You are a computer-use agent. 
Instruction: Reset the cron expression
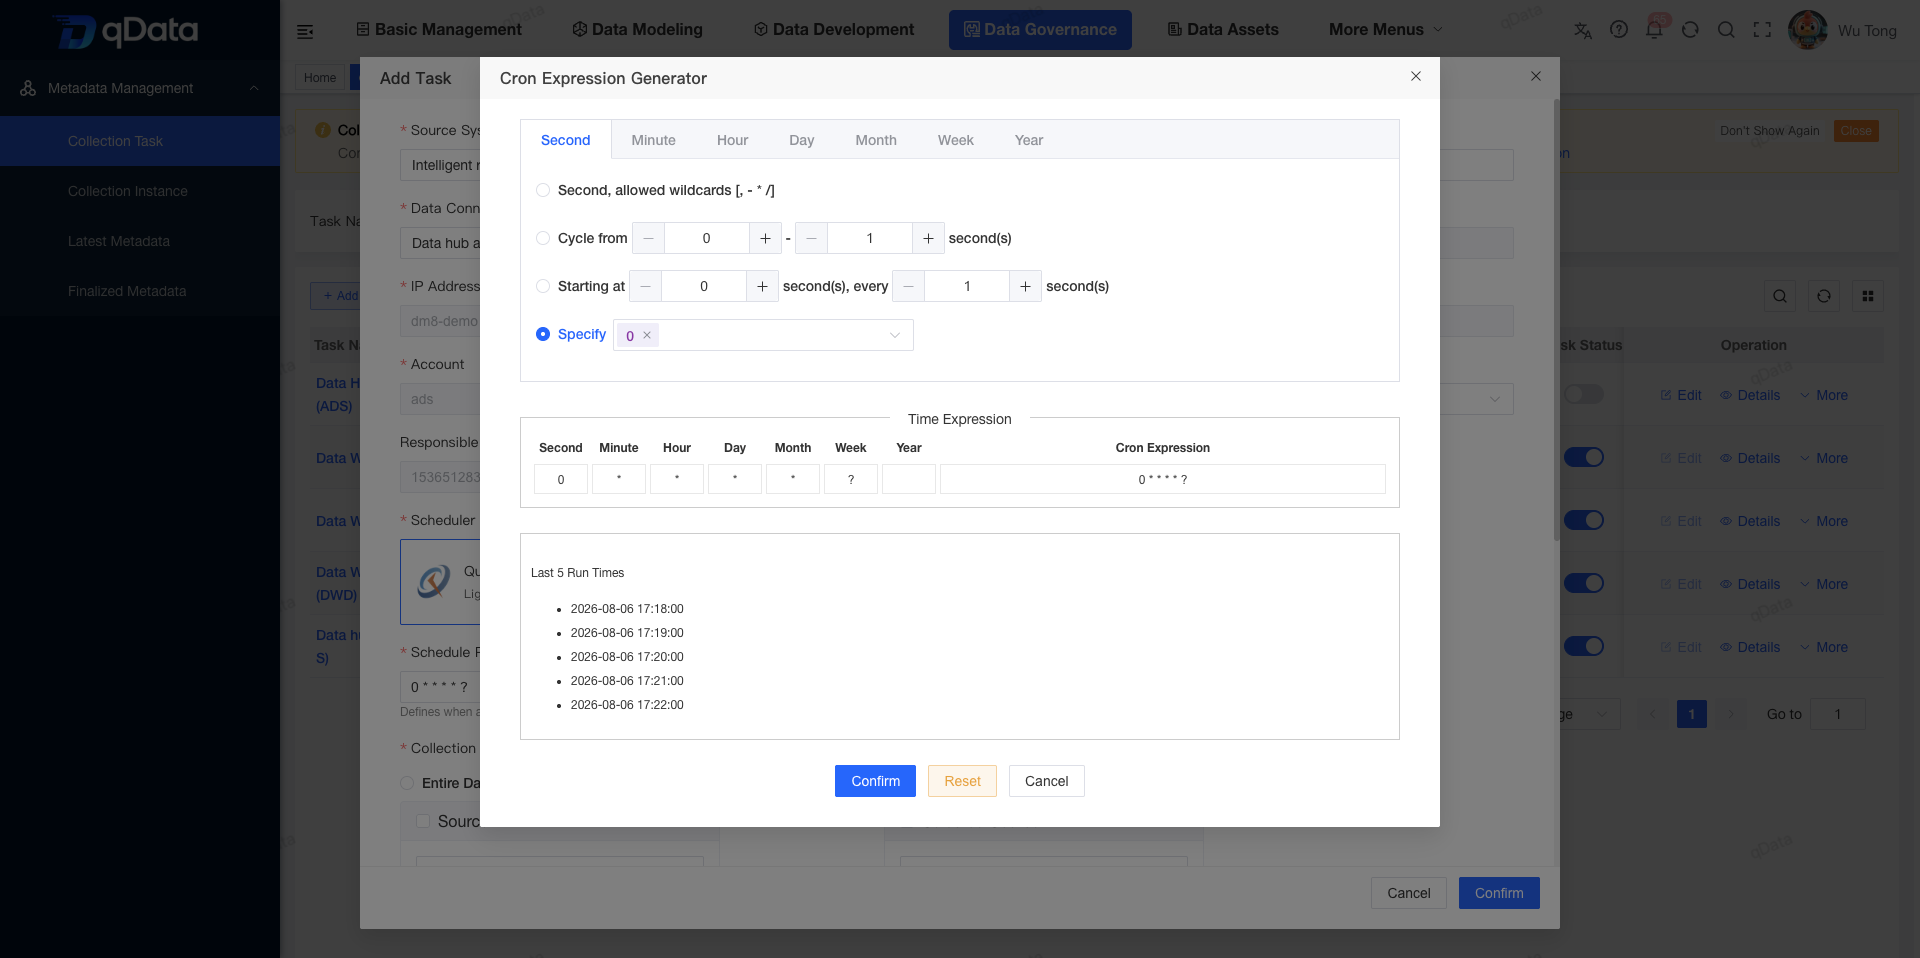point(962,781)
